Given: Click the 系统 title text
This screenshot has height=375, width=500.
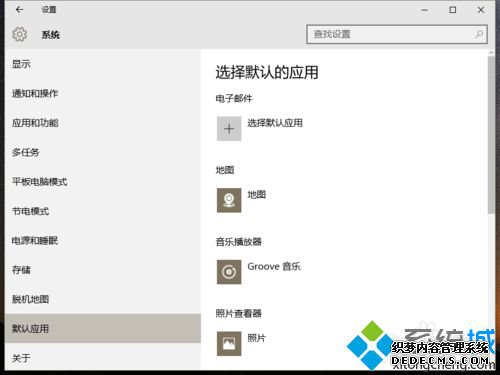Looking at the screenshot, I should [x=51, y=35].
